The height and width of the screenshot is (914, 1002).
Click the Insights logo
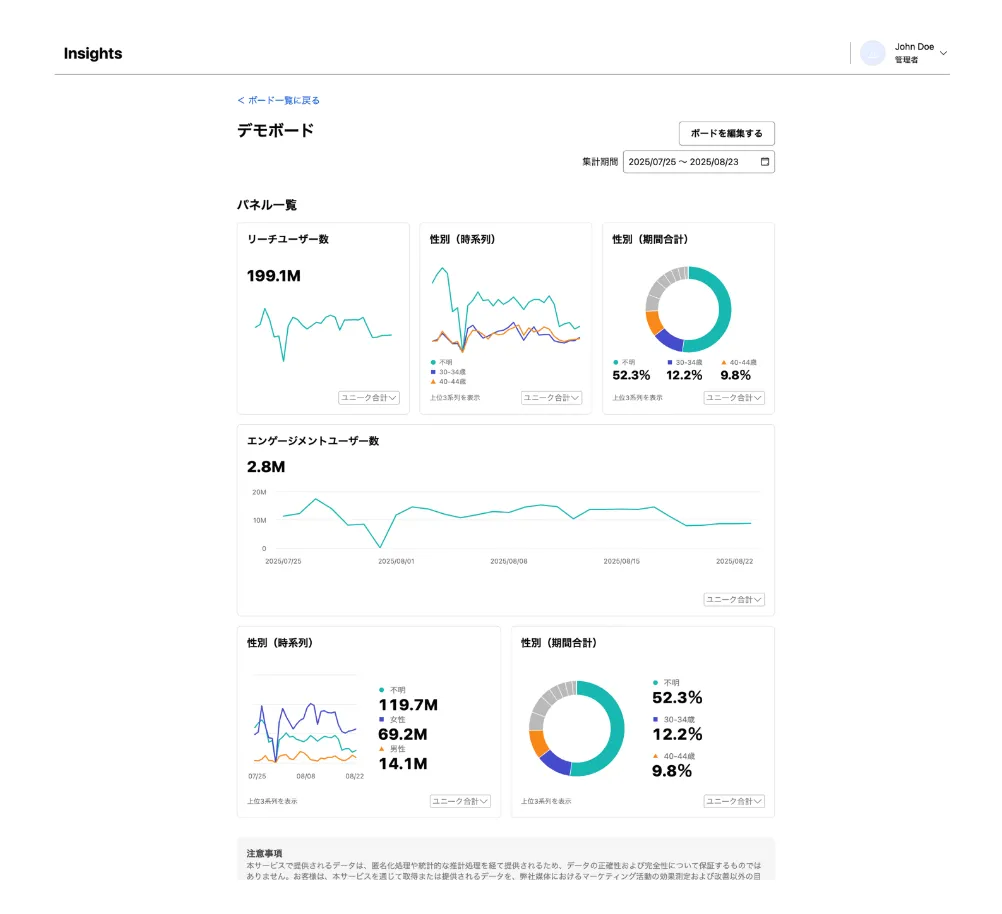(x=93, y=54)
